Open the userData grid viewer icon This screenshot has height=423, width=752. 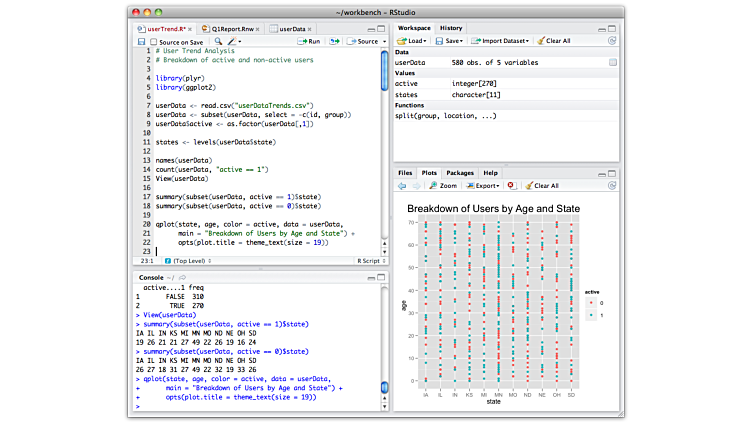coord(613,63)
